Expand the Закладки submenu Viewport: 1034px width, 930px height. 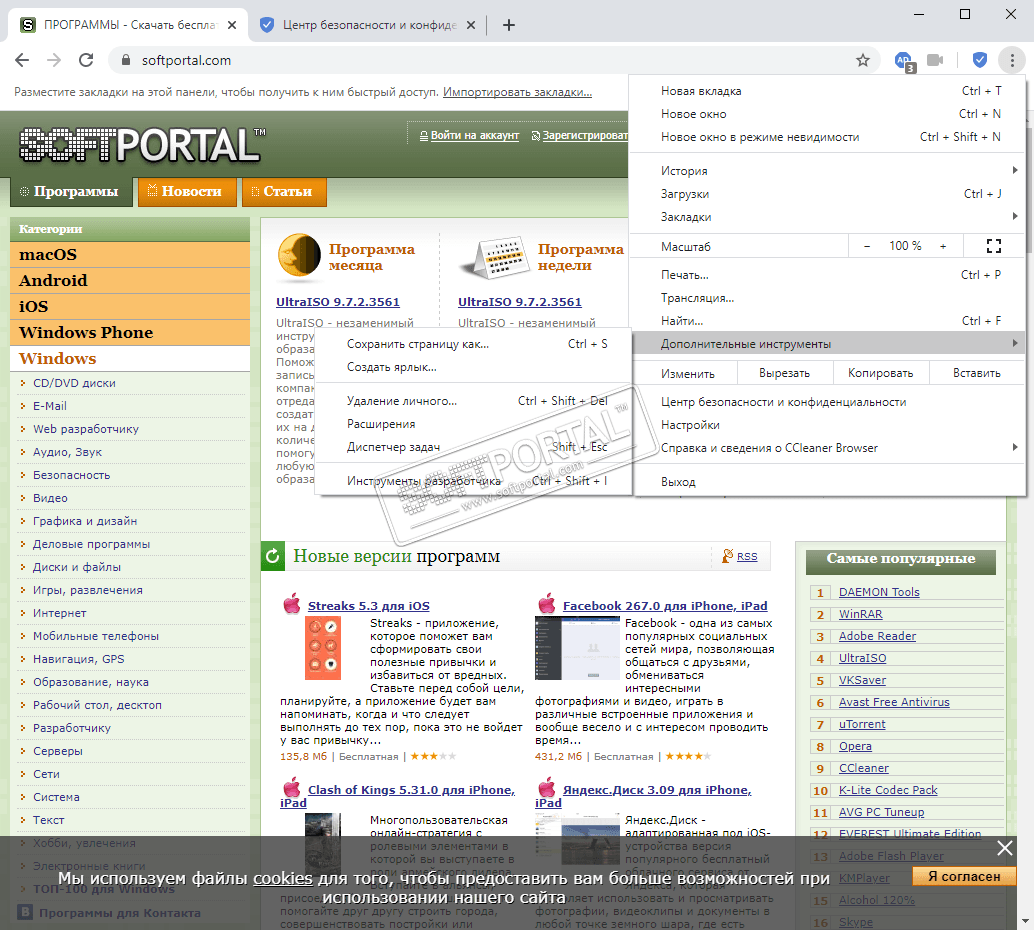pyautogui.click(x=827, y=217)
